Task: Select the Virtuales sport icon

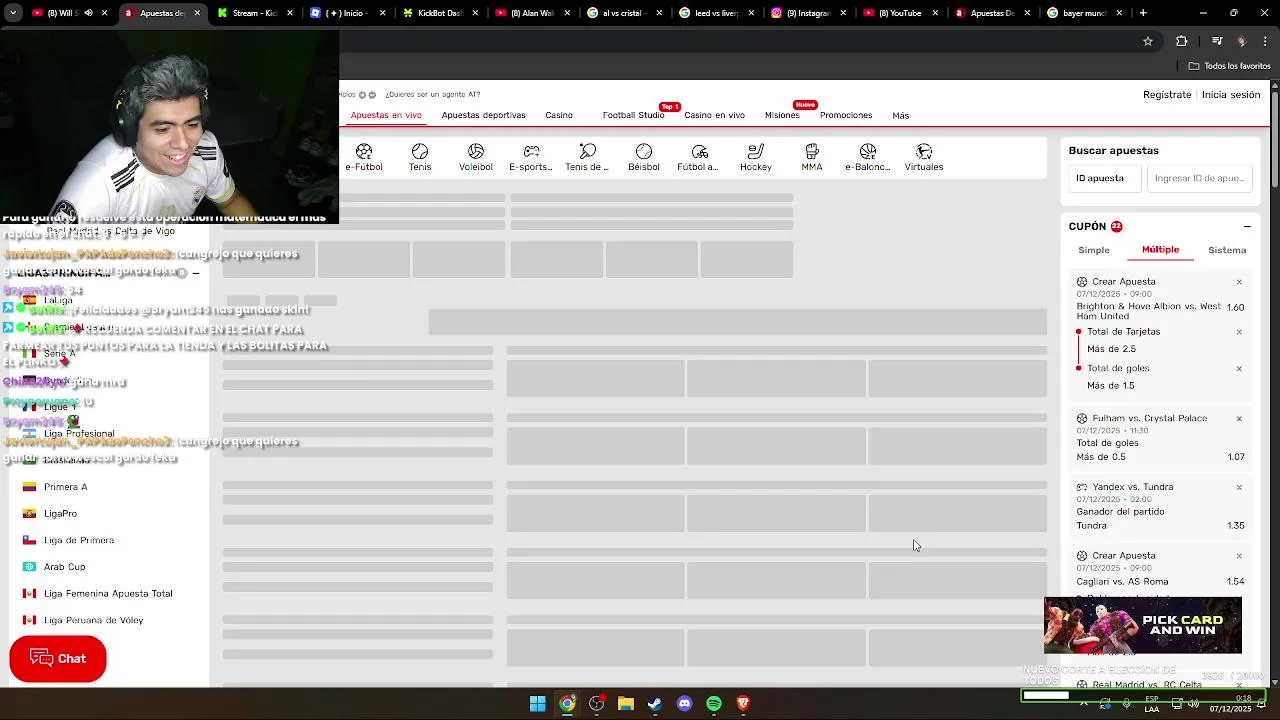Action: [924, 157]
